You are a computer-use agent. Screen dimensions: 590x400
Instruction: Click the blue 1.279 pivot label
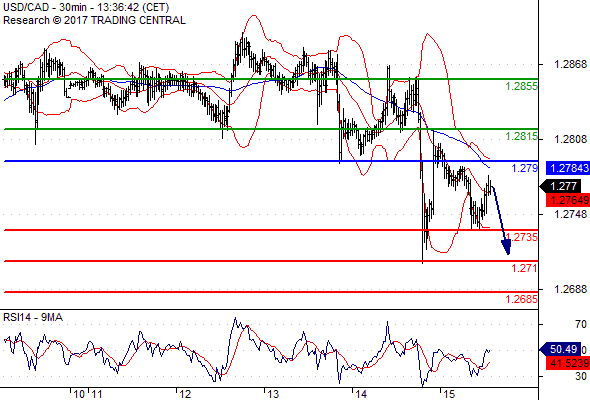525,168
